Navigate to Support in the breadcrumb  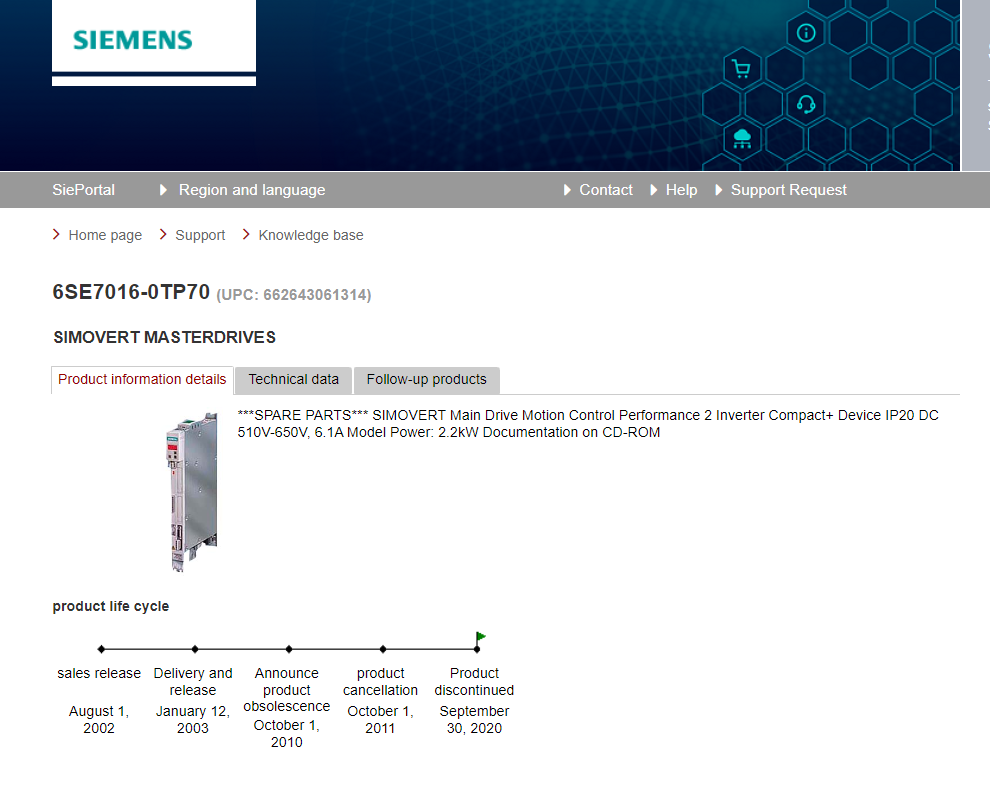pyautogui.click(x=200, y=235)
